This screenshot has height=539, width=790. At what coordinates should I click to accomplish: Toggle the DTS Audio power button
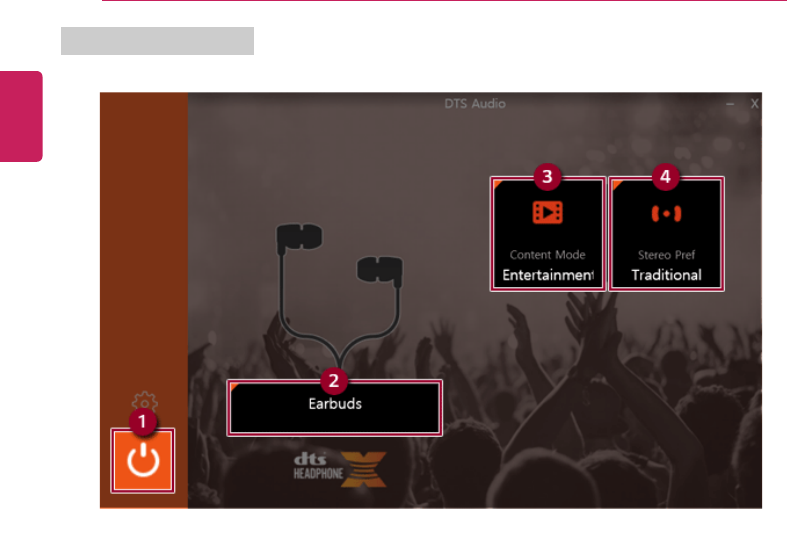143,460
